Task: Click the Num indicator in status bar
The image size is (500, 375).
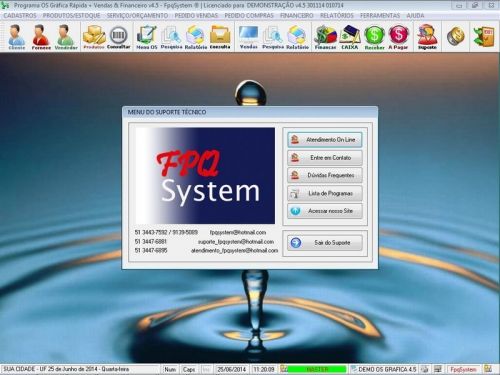Action: point(170,369)
